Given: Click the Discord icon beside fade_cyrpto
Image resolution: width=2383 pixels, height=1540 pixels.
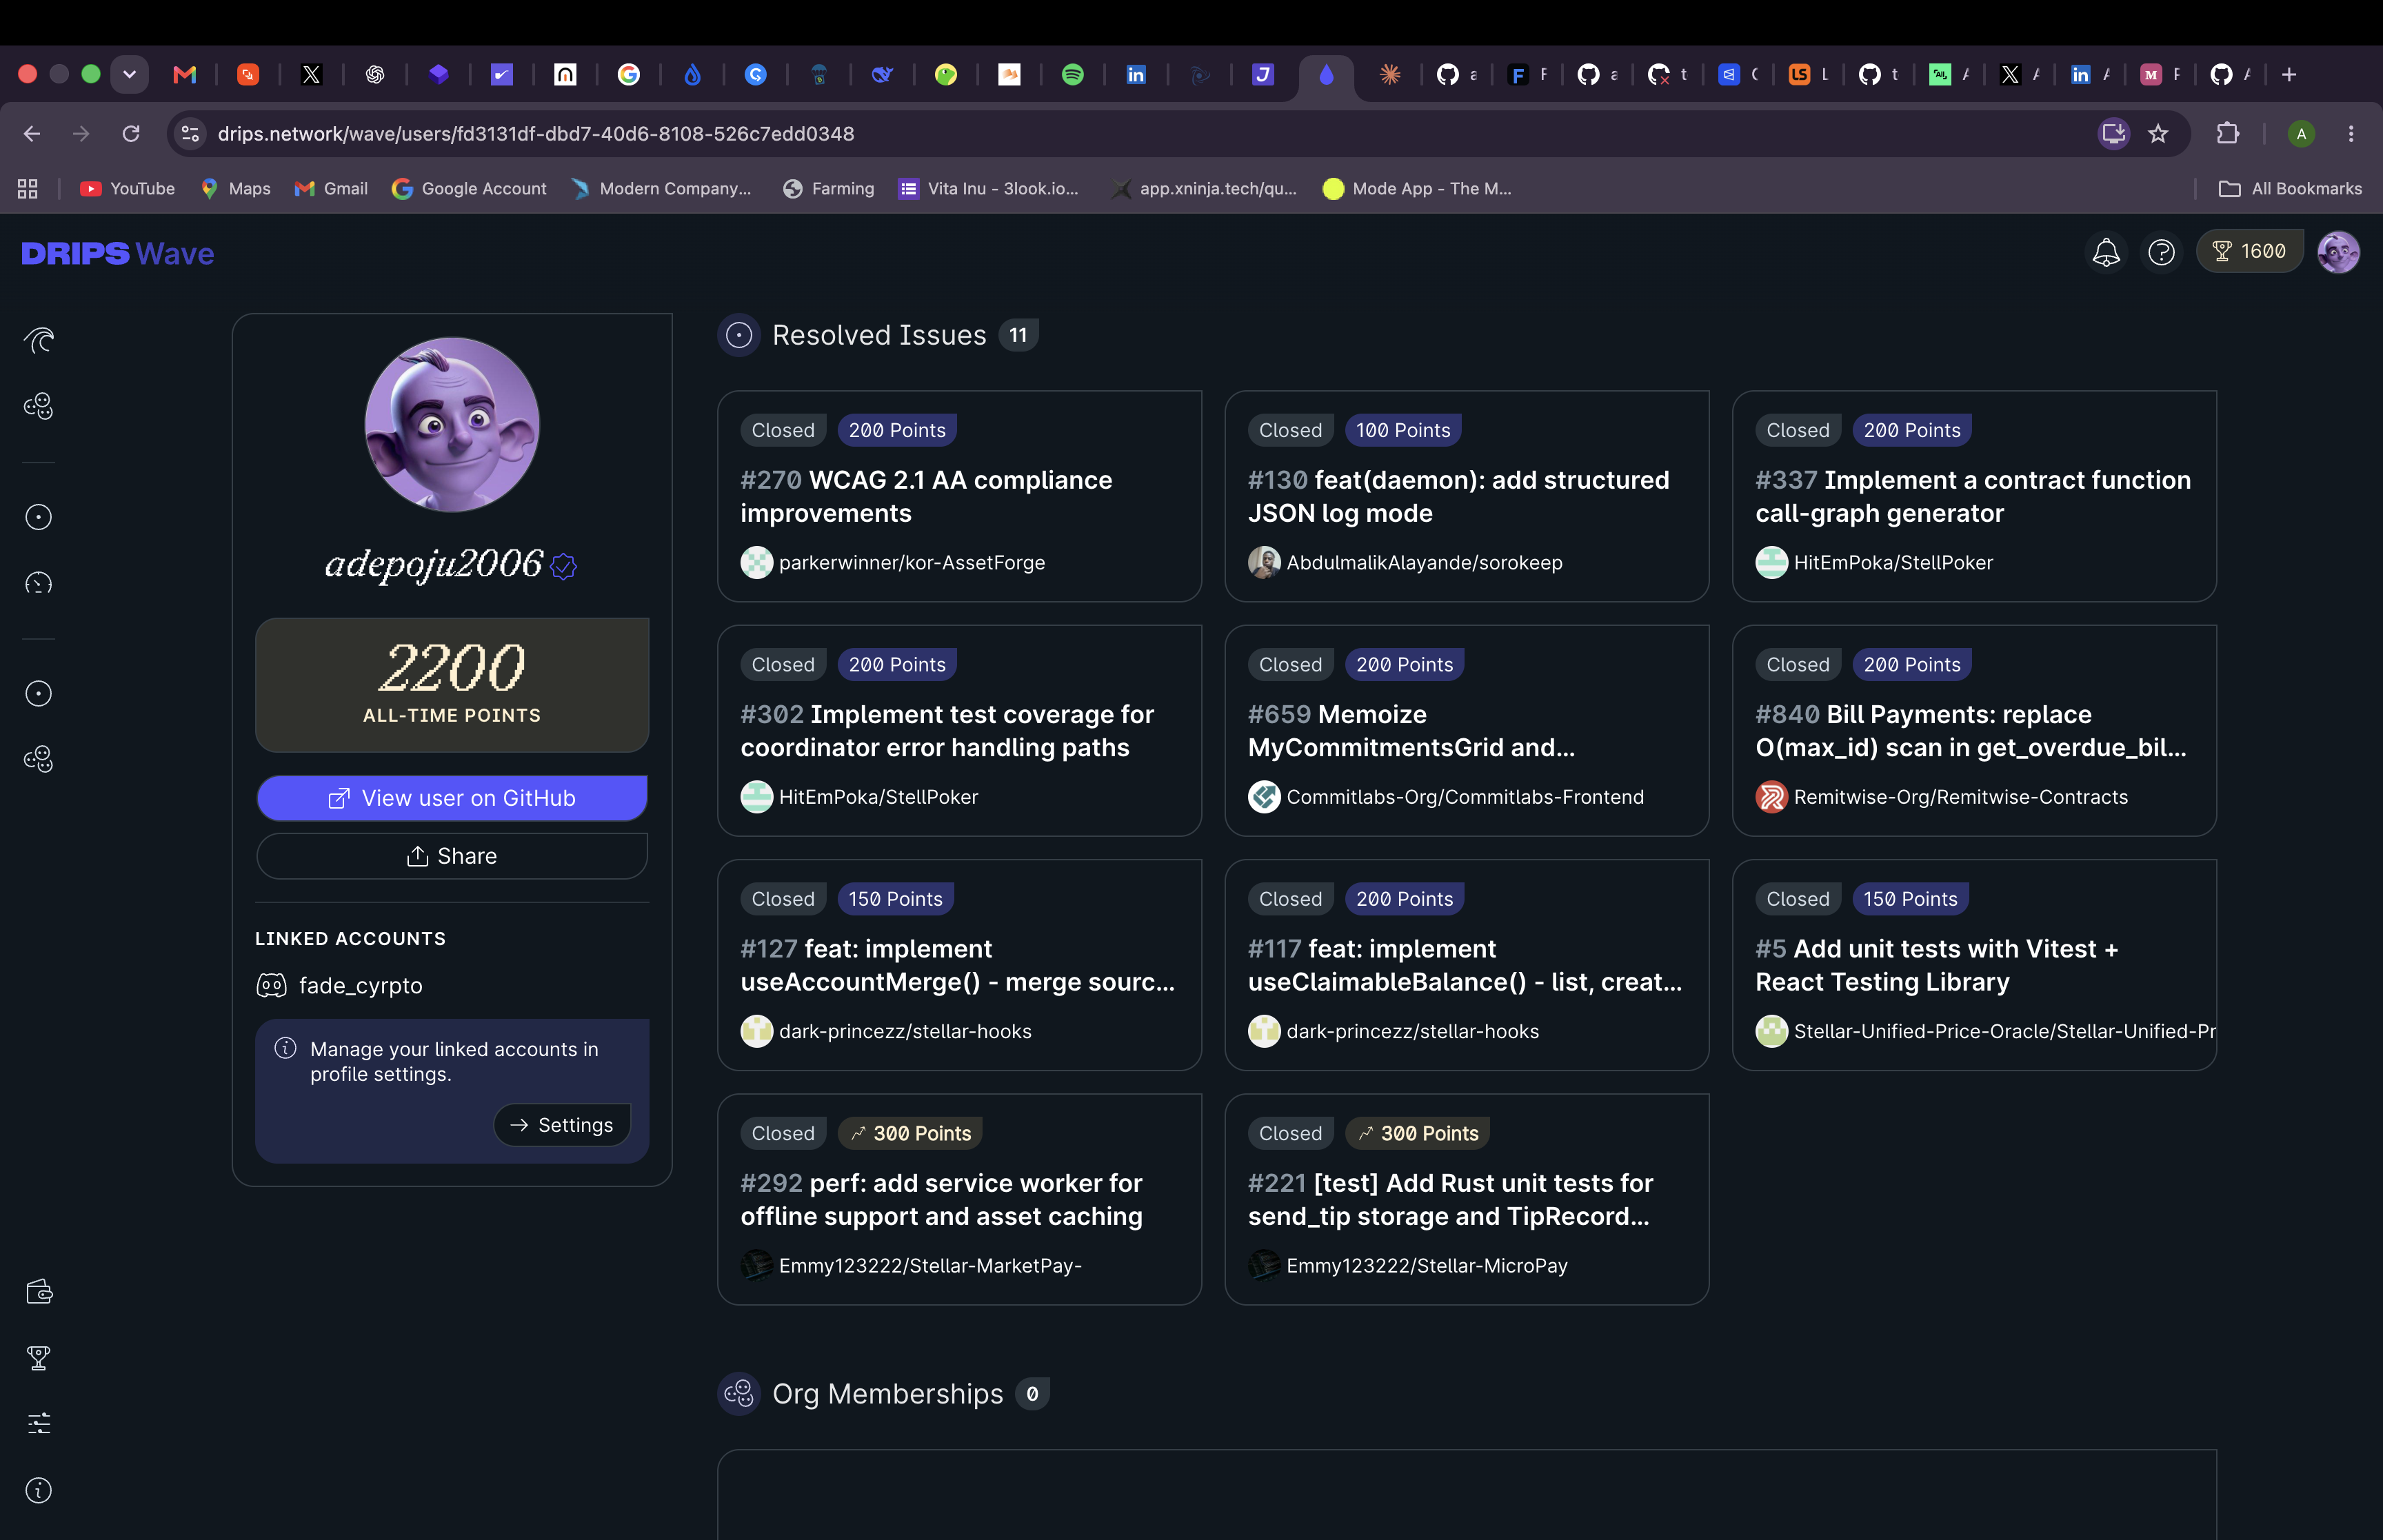Looking at the screenshot, I should tap(272, 986).
